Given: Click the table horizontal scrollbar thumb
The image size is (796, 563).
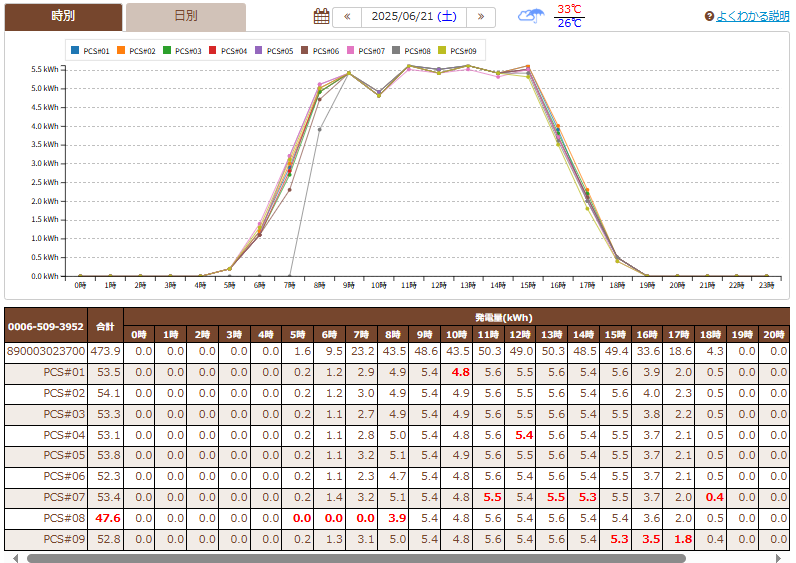Looking at the screenshot, I should pos(356,558).
